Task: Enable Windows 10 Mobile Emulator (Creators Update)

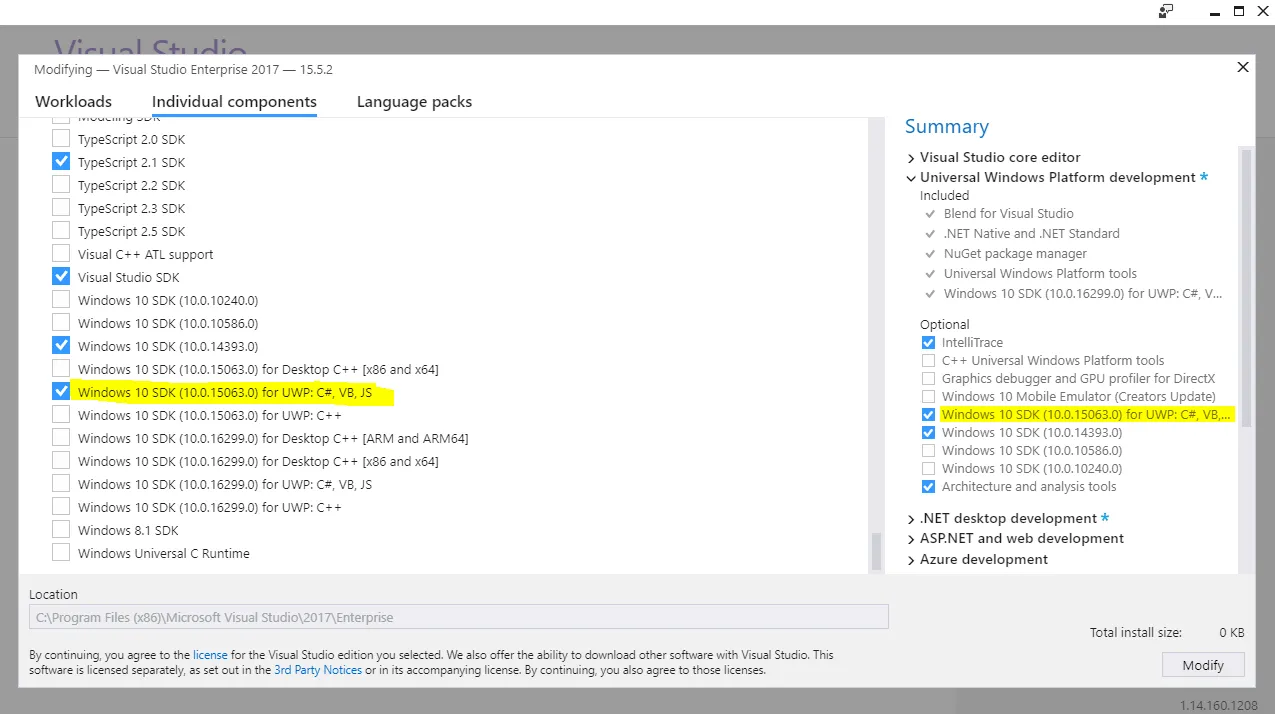Action: click(x=928, y=396)
